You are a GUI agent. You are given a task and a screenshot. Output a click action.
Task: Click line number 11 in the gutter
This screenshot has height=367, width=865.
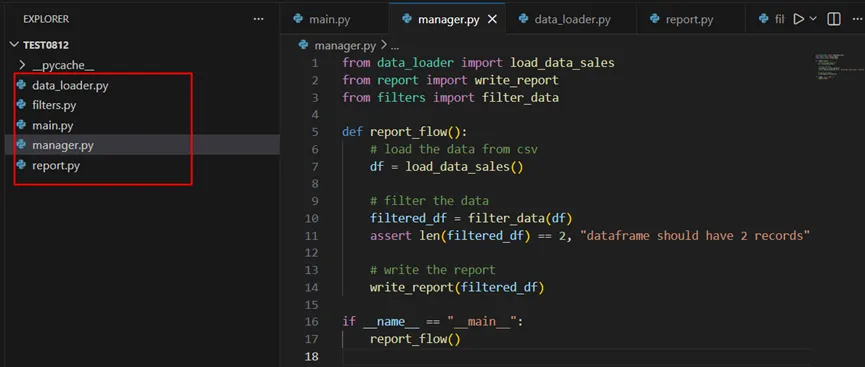(312, 236)
